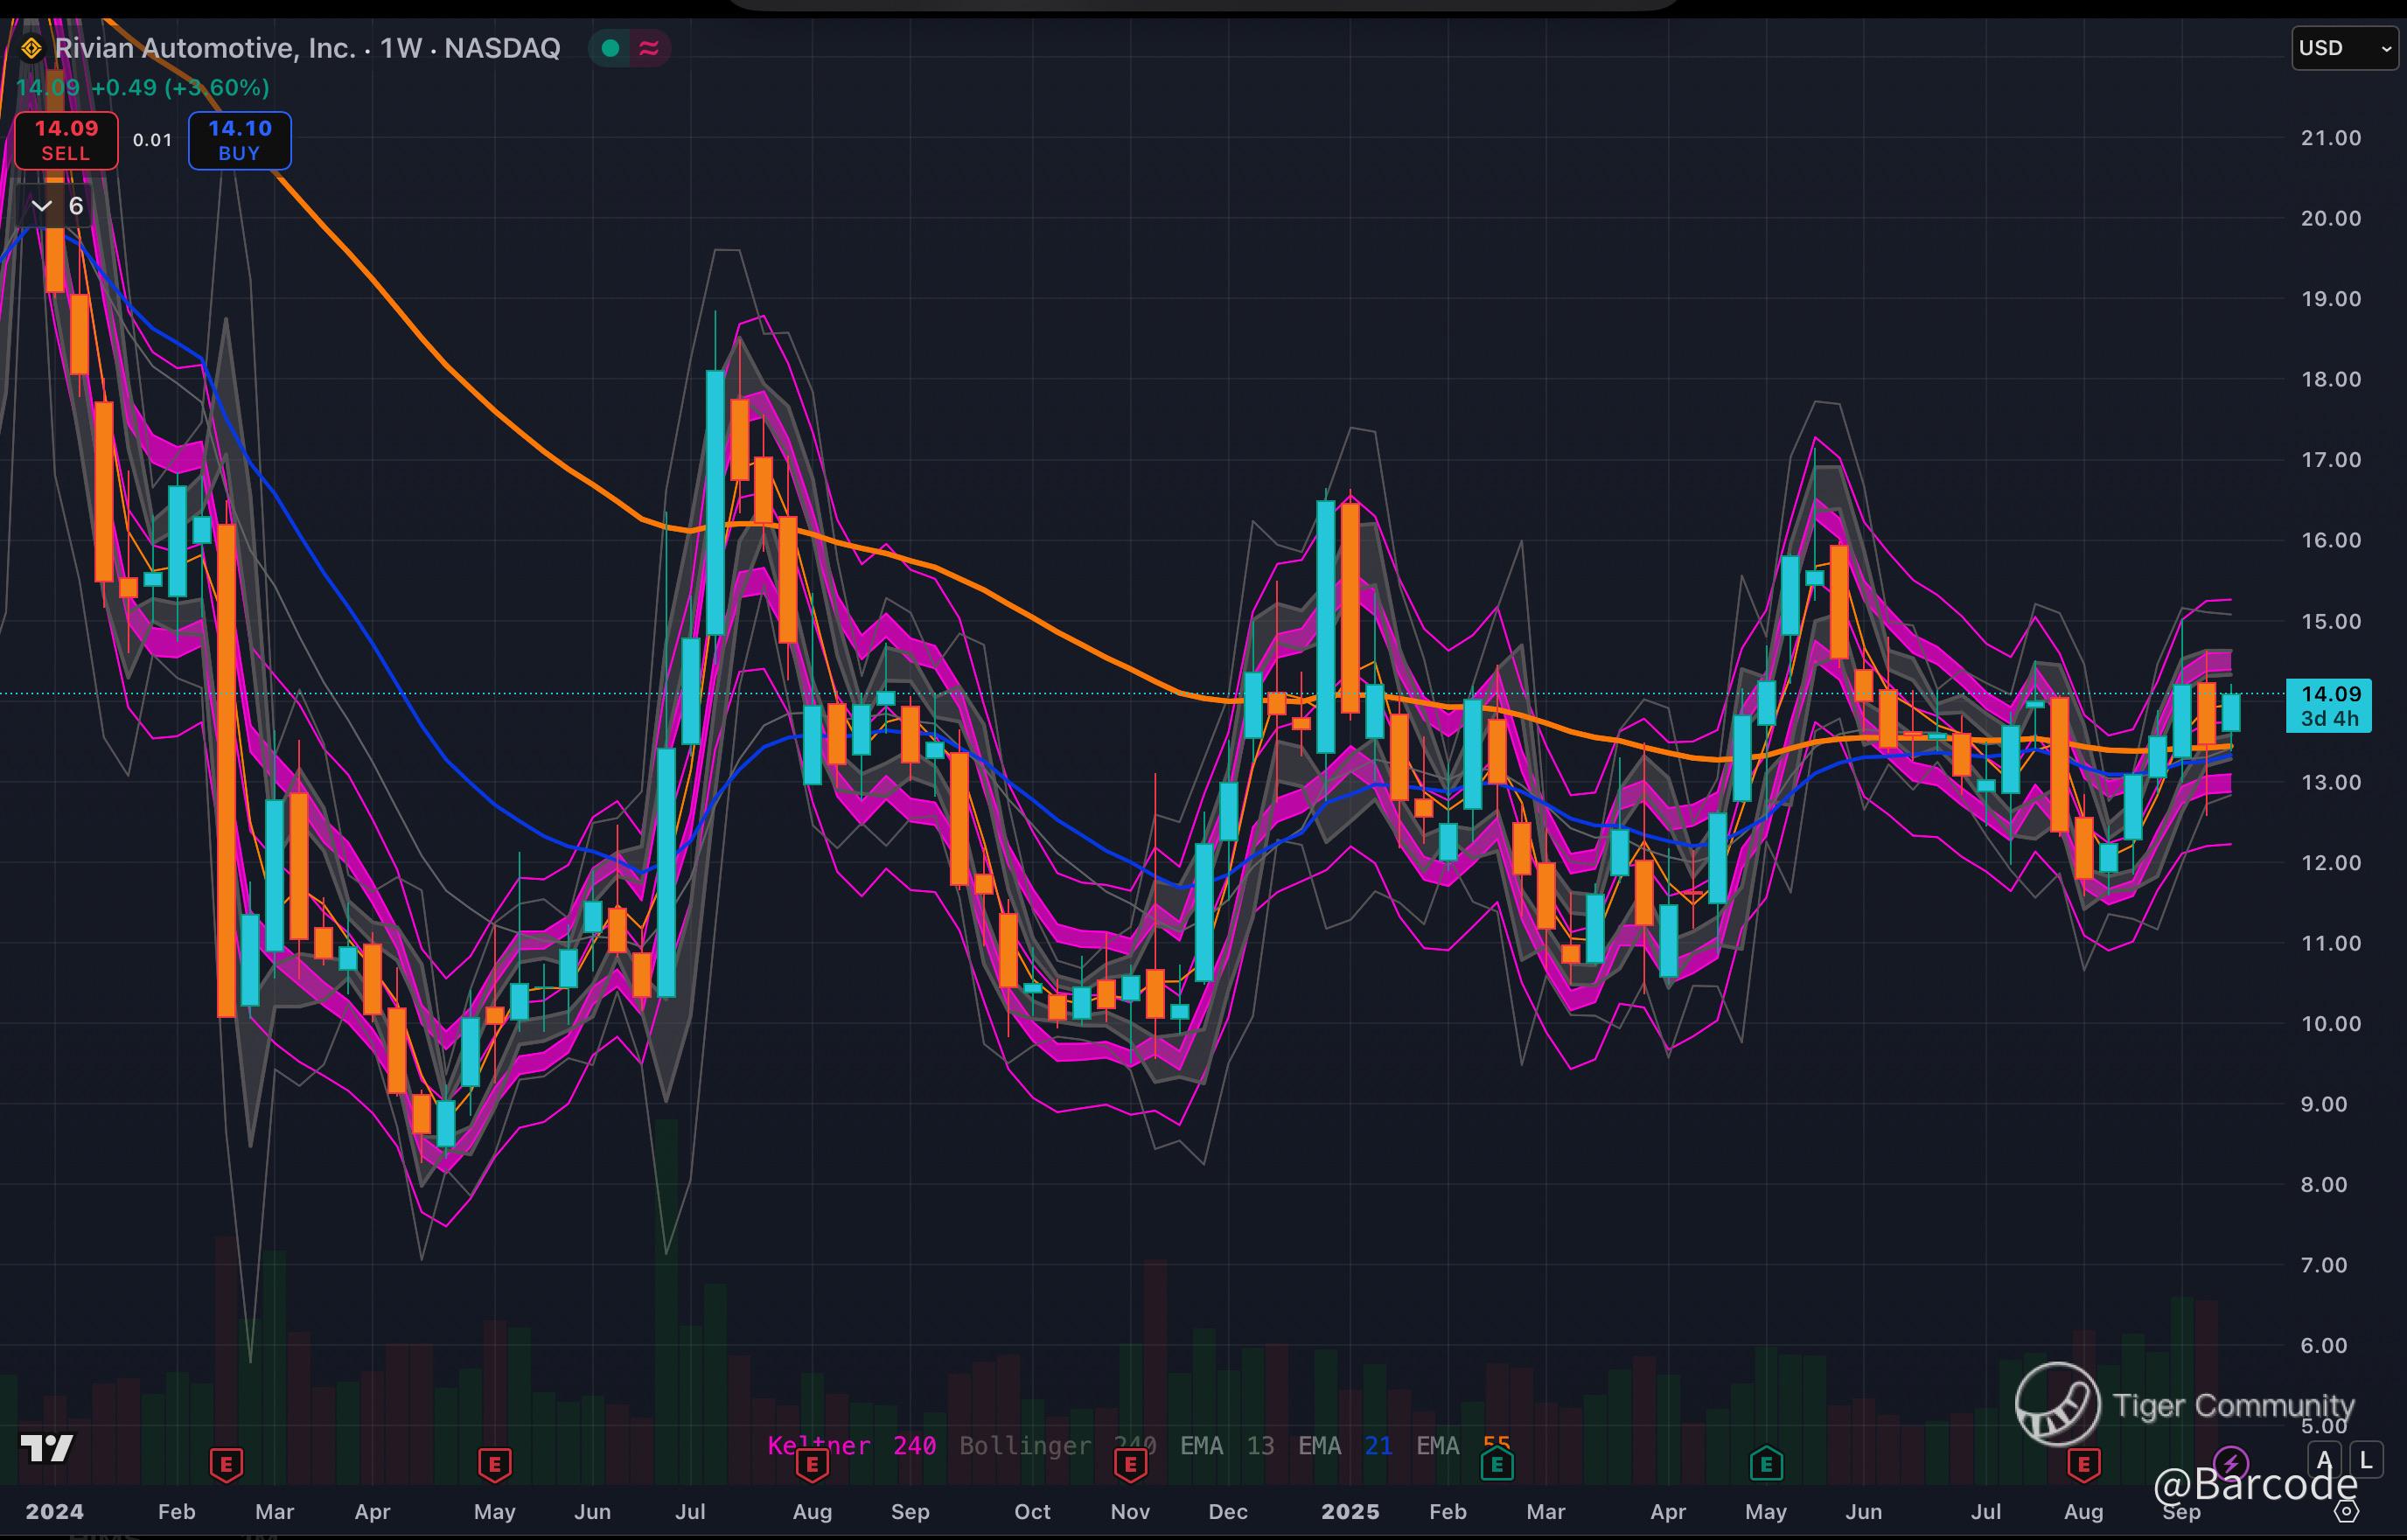Open chart settings hexagon icon bottom right
This screenshot has width=2407, height=1540.
click(x=2347, y=1510)
